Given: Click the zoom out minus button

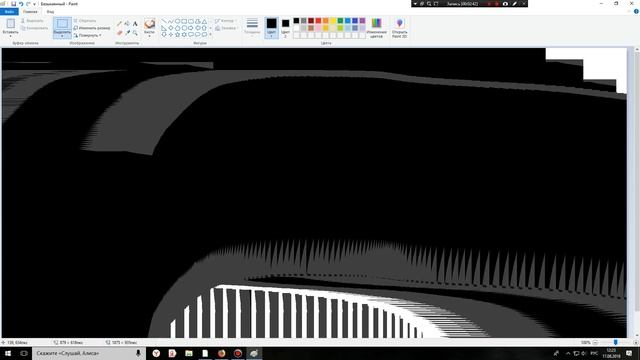Looking at the screenshot, I should coord(596,342).
